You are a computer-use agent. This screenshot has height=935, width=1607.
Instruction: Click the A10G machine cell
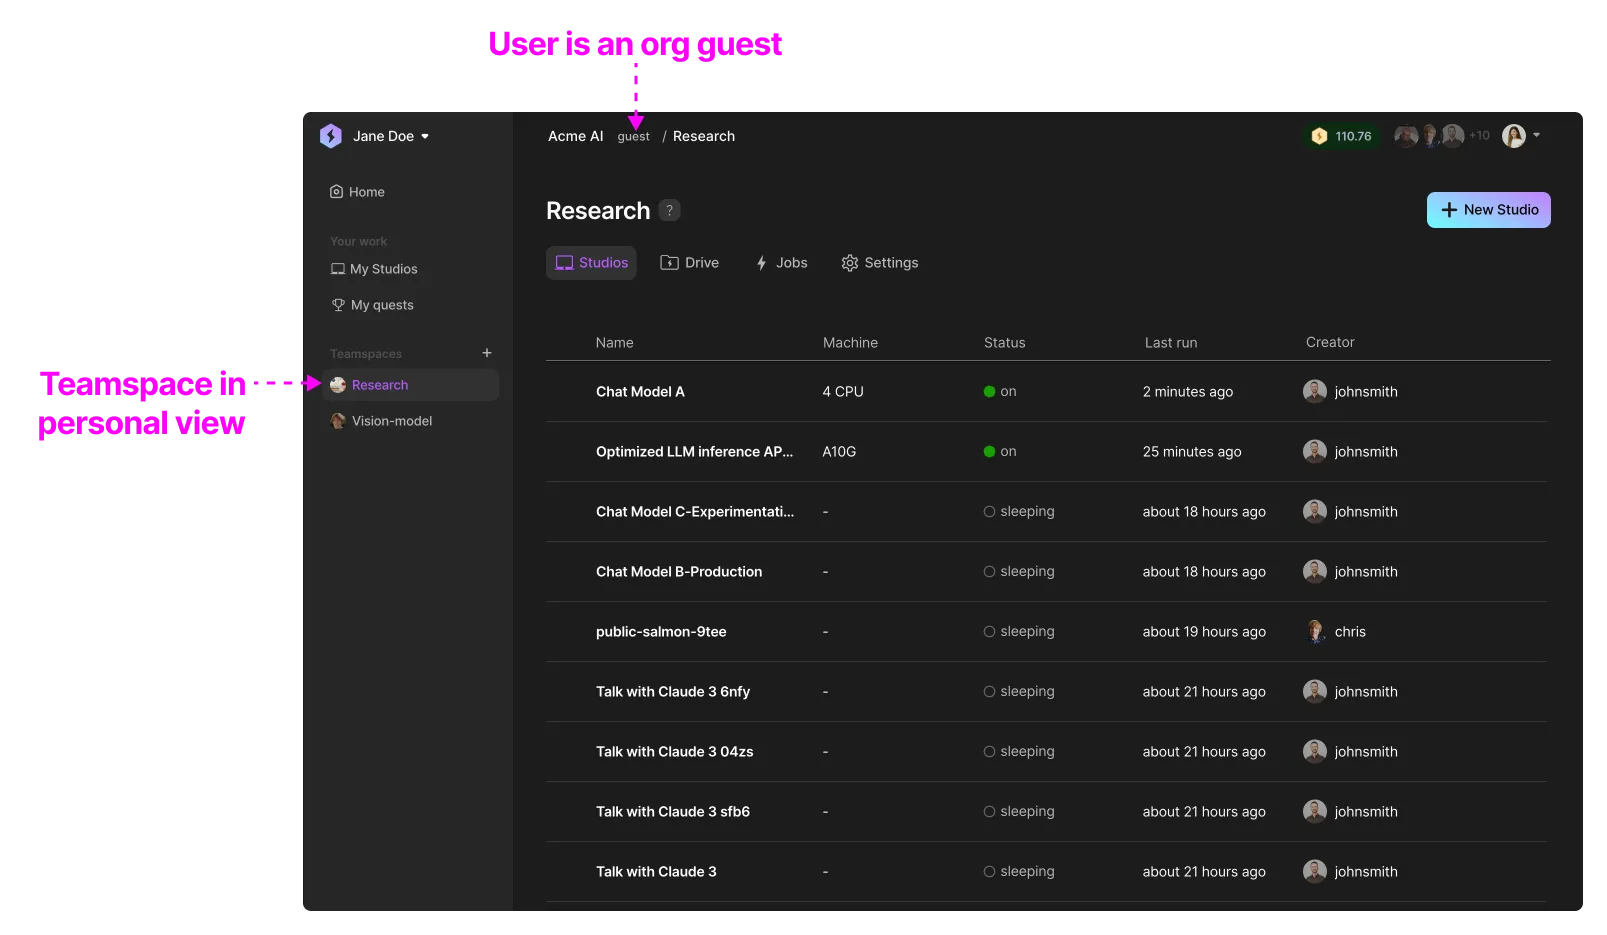point(839,452)
